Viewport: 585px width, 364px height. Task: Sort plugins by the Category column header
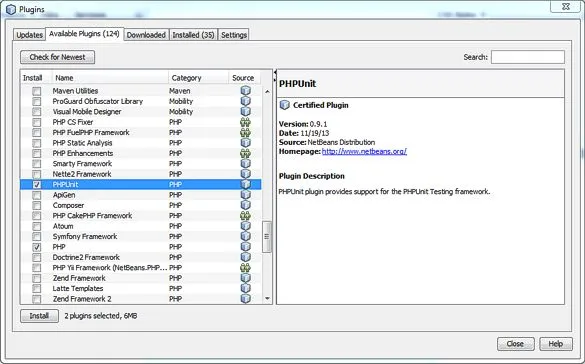[x=198, y=78]
